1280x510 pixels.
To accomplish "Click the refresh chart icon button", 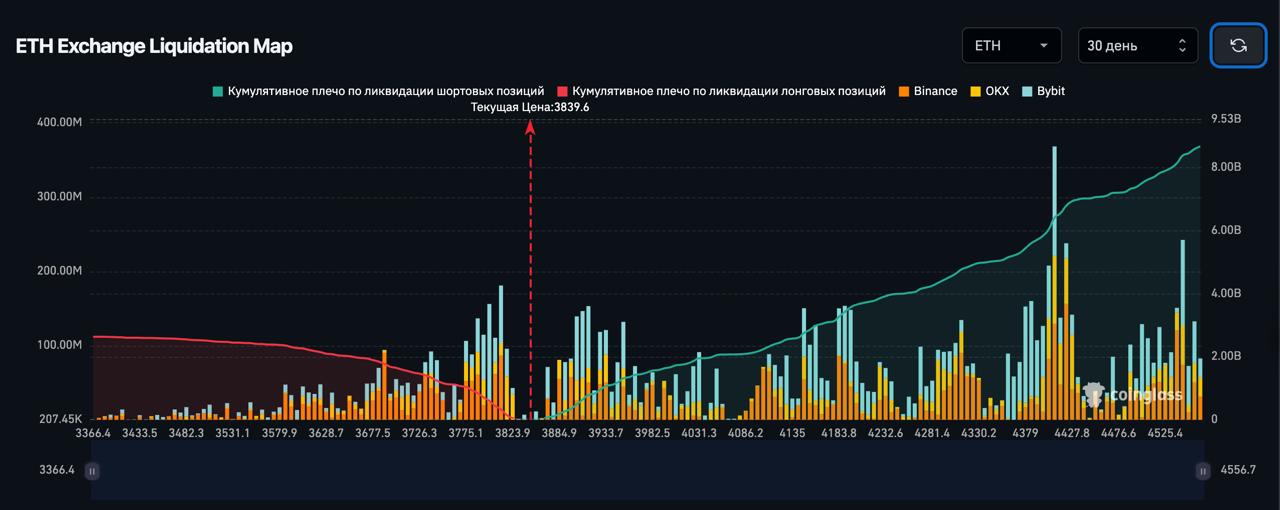I will point(1238,45).
